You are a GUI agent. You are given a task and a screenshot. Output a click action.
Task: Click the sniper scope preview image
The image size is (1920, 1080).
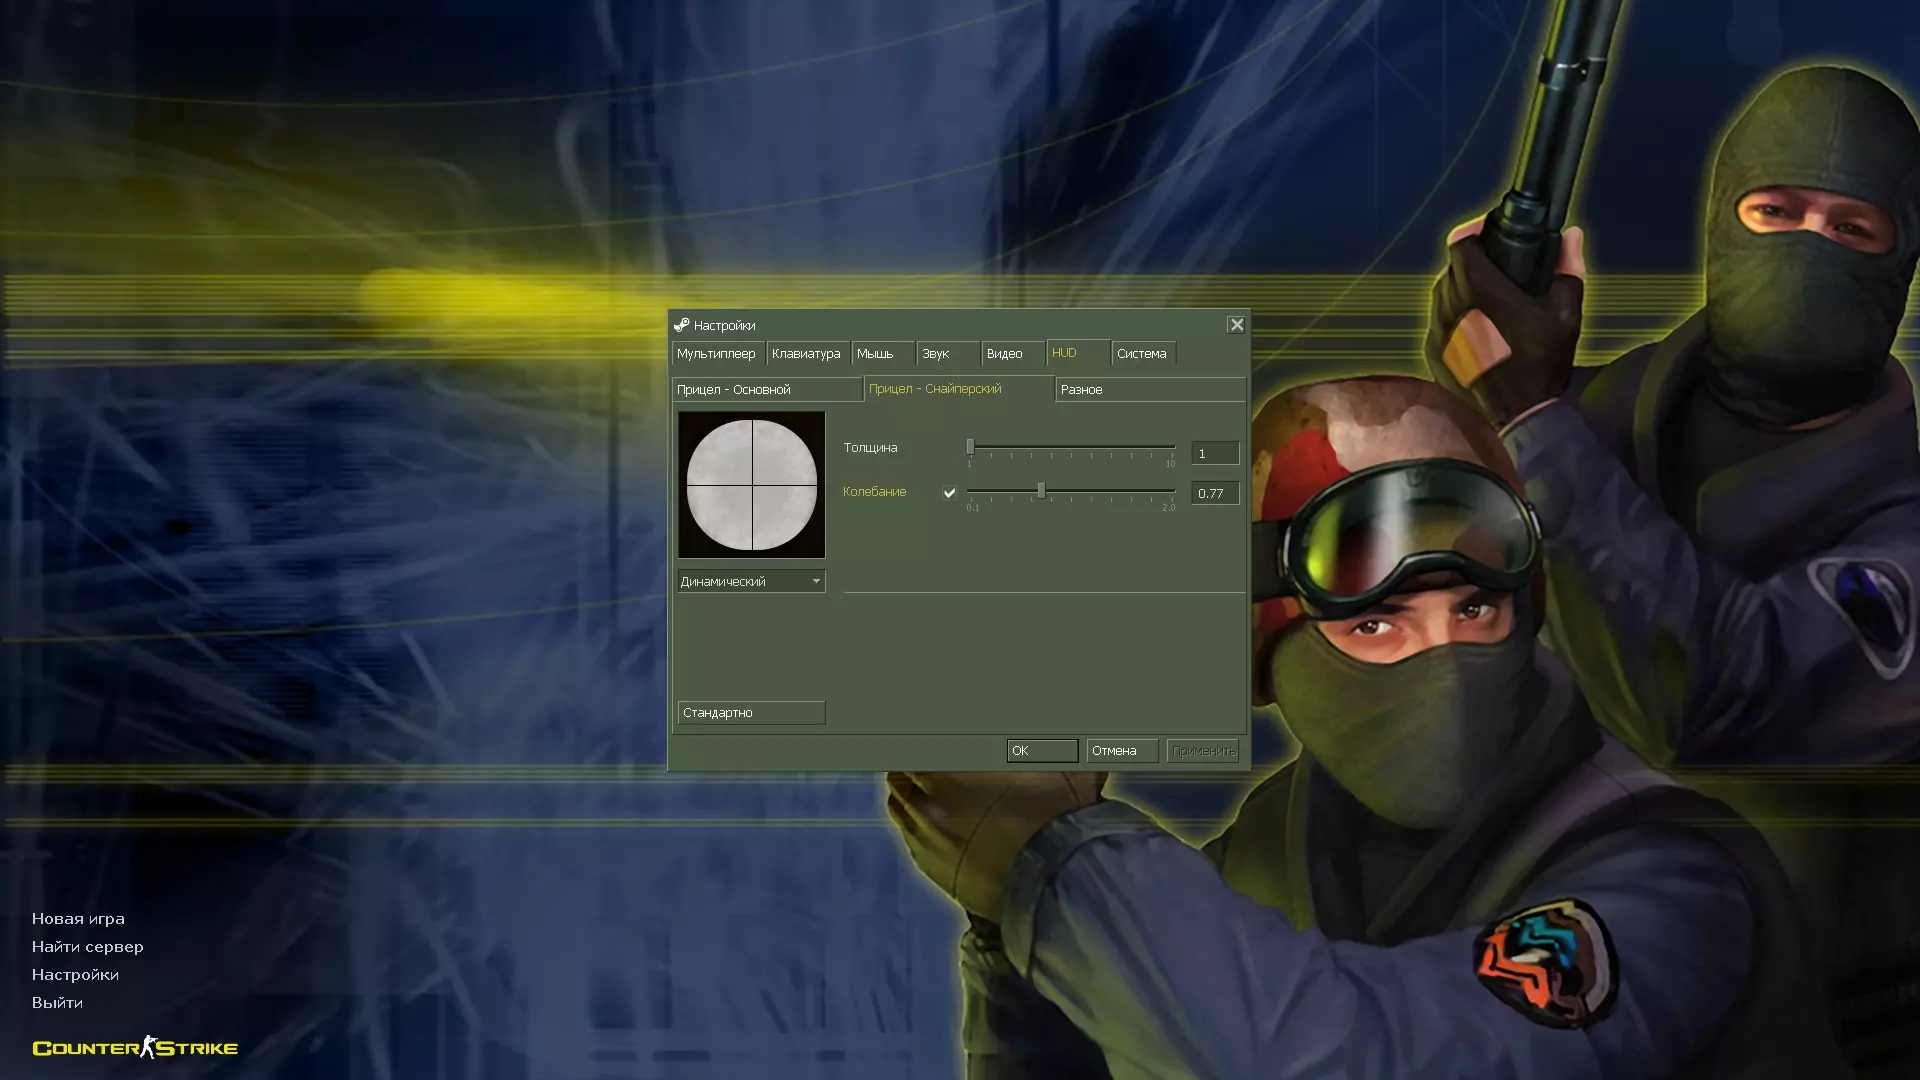pos(751,485)
